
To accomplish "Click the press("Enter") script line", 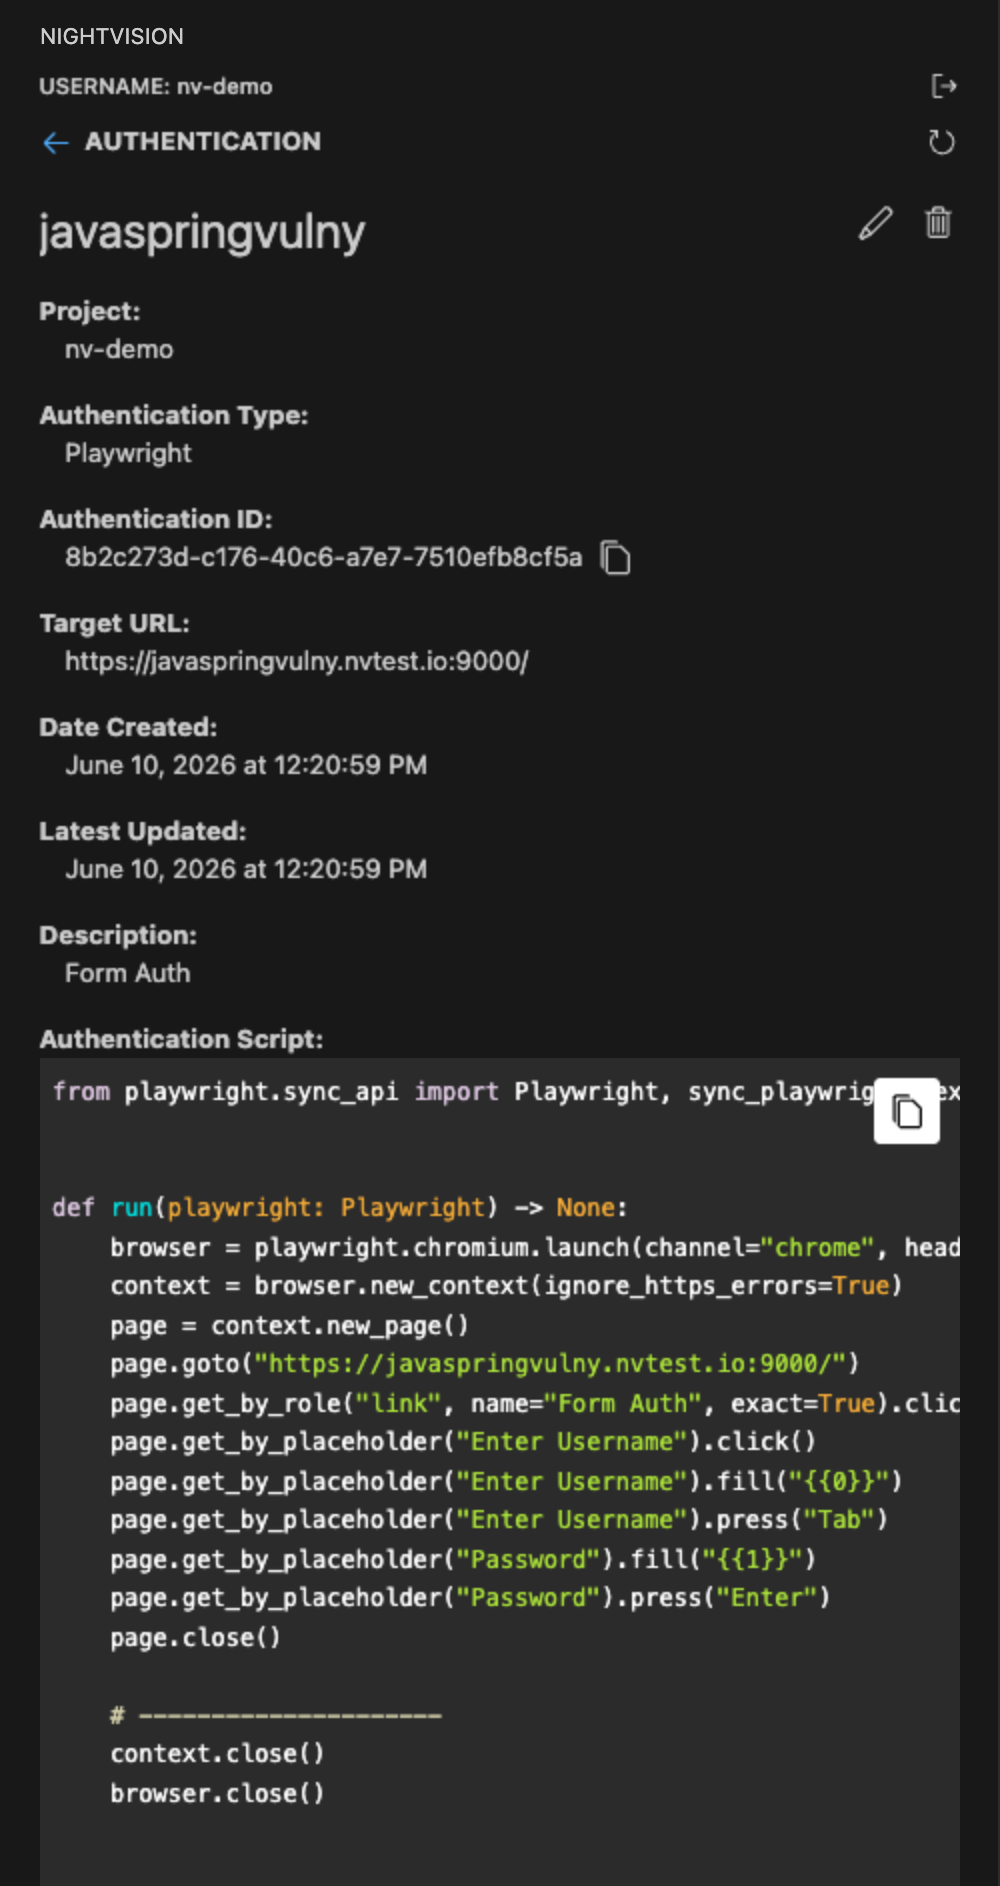I will tap(470, 1598).
